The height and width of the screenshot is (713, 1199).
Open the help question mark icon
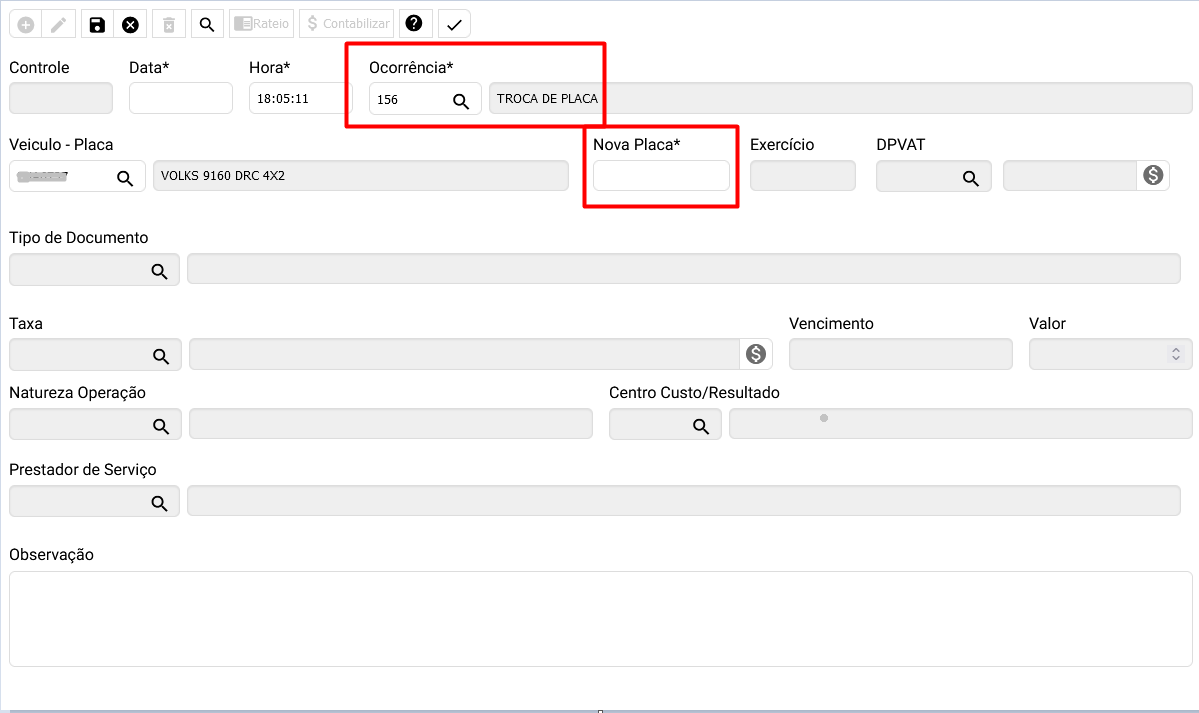(413, 24)
